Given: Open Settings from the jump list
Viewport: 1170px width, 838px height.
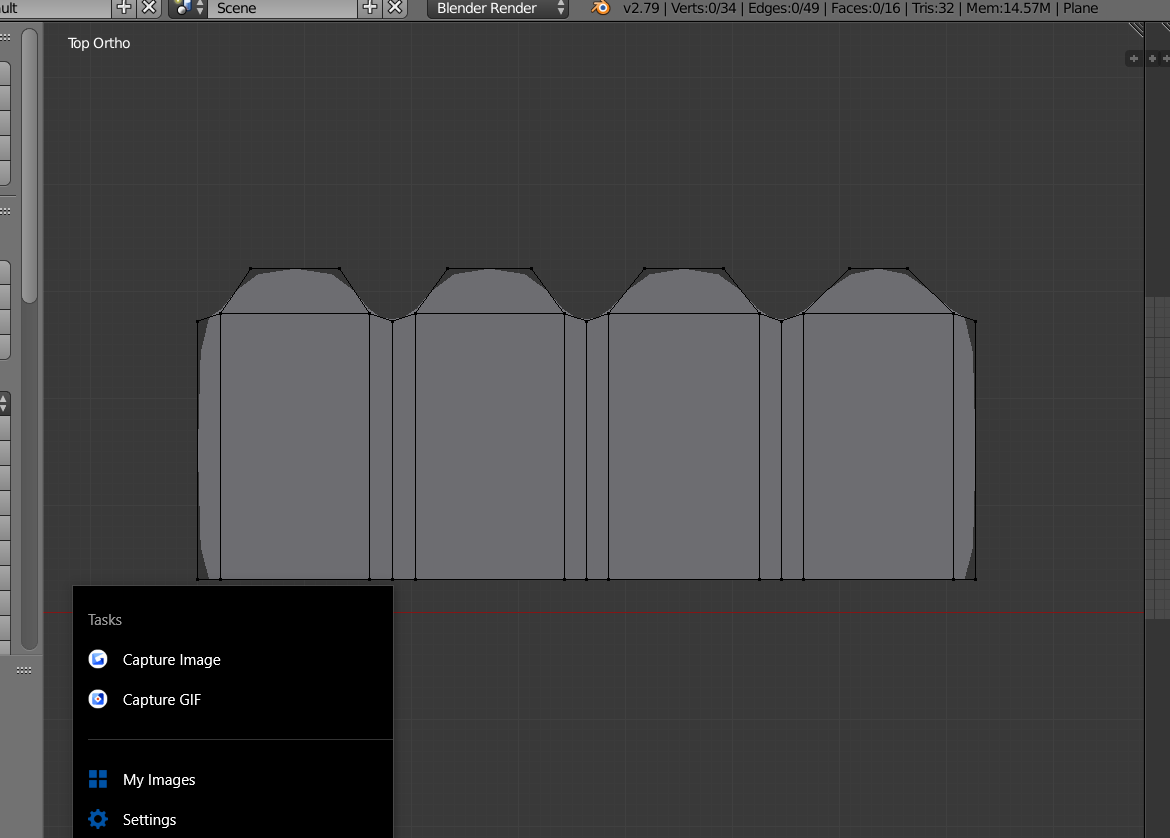Looking at the screenshot, I should [x=149, y=820].
